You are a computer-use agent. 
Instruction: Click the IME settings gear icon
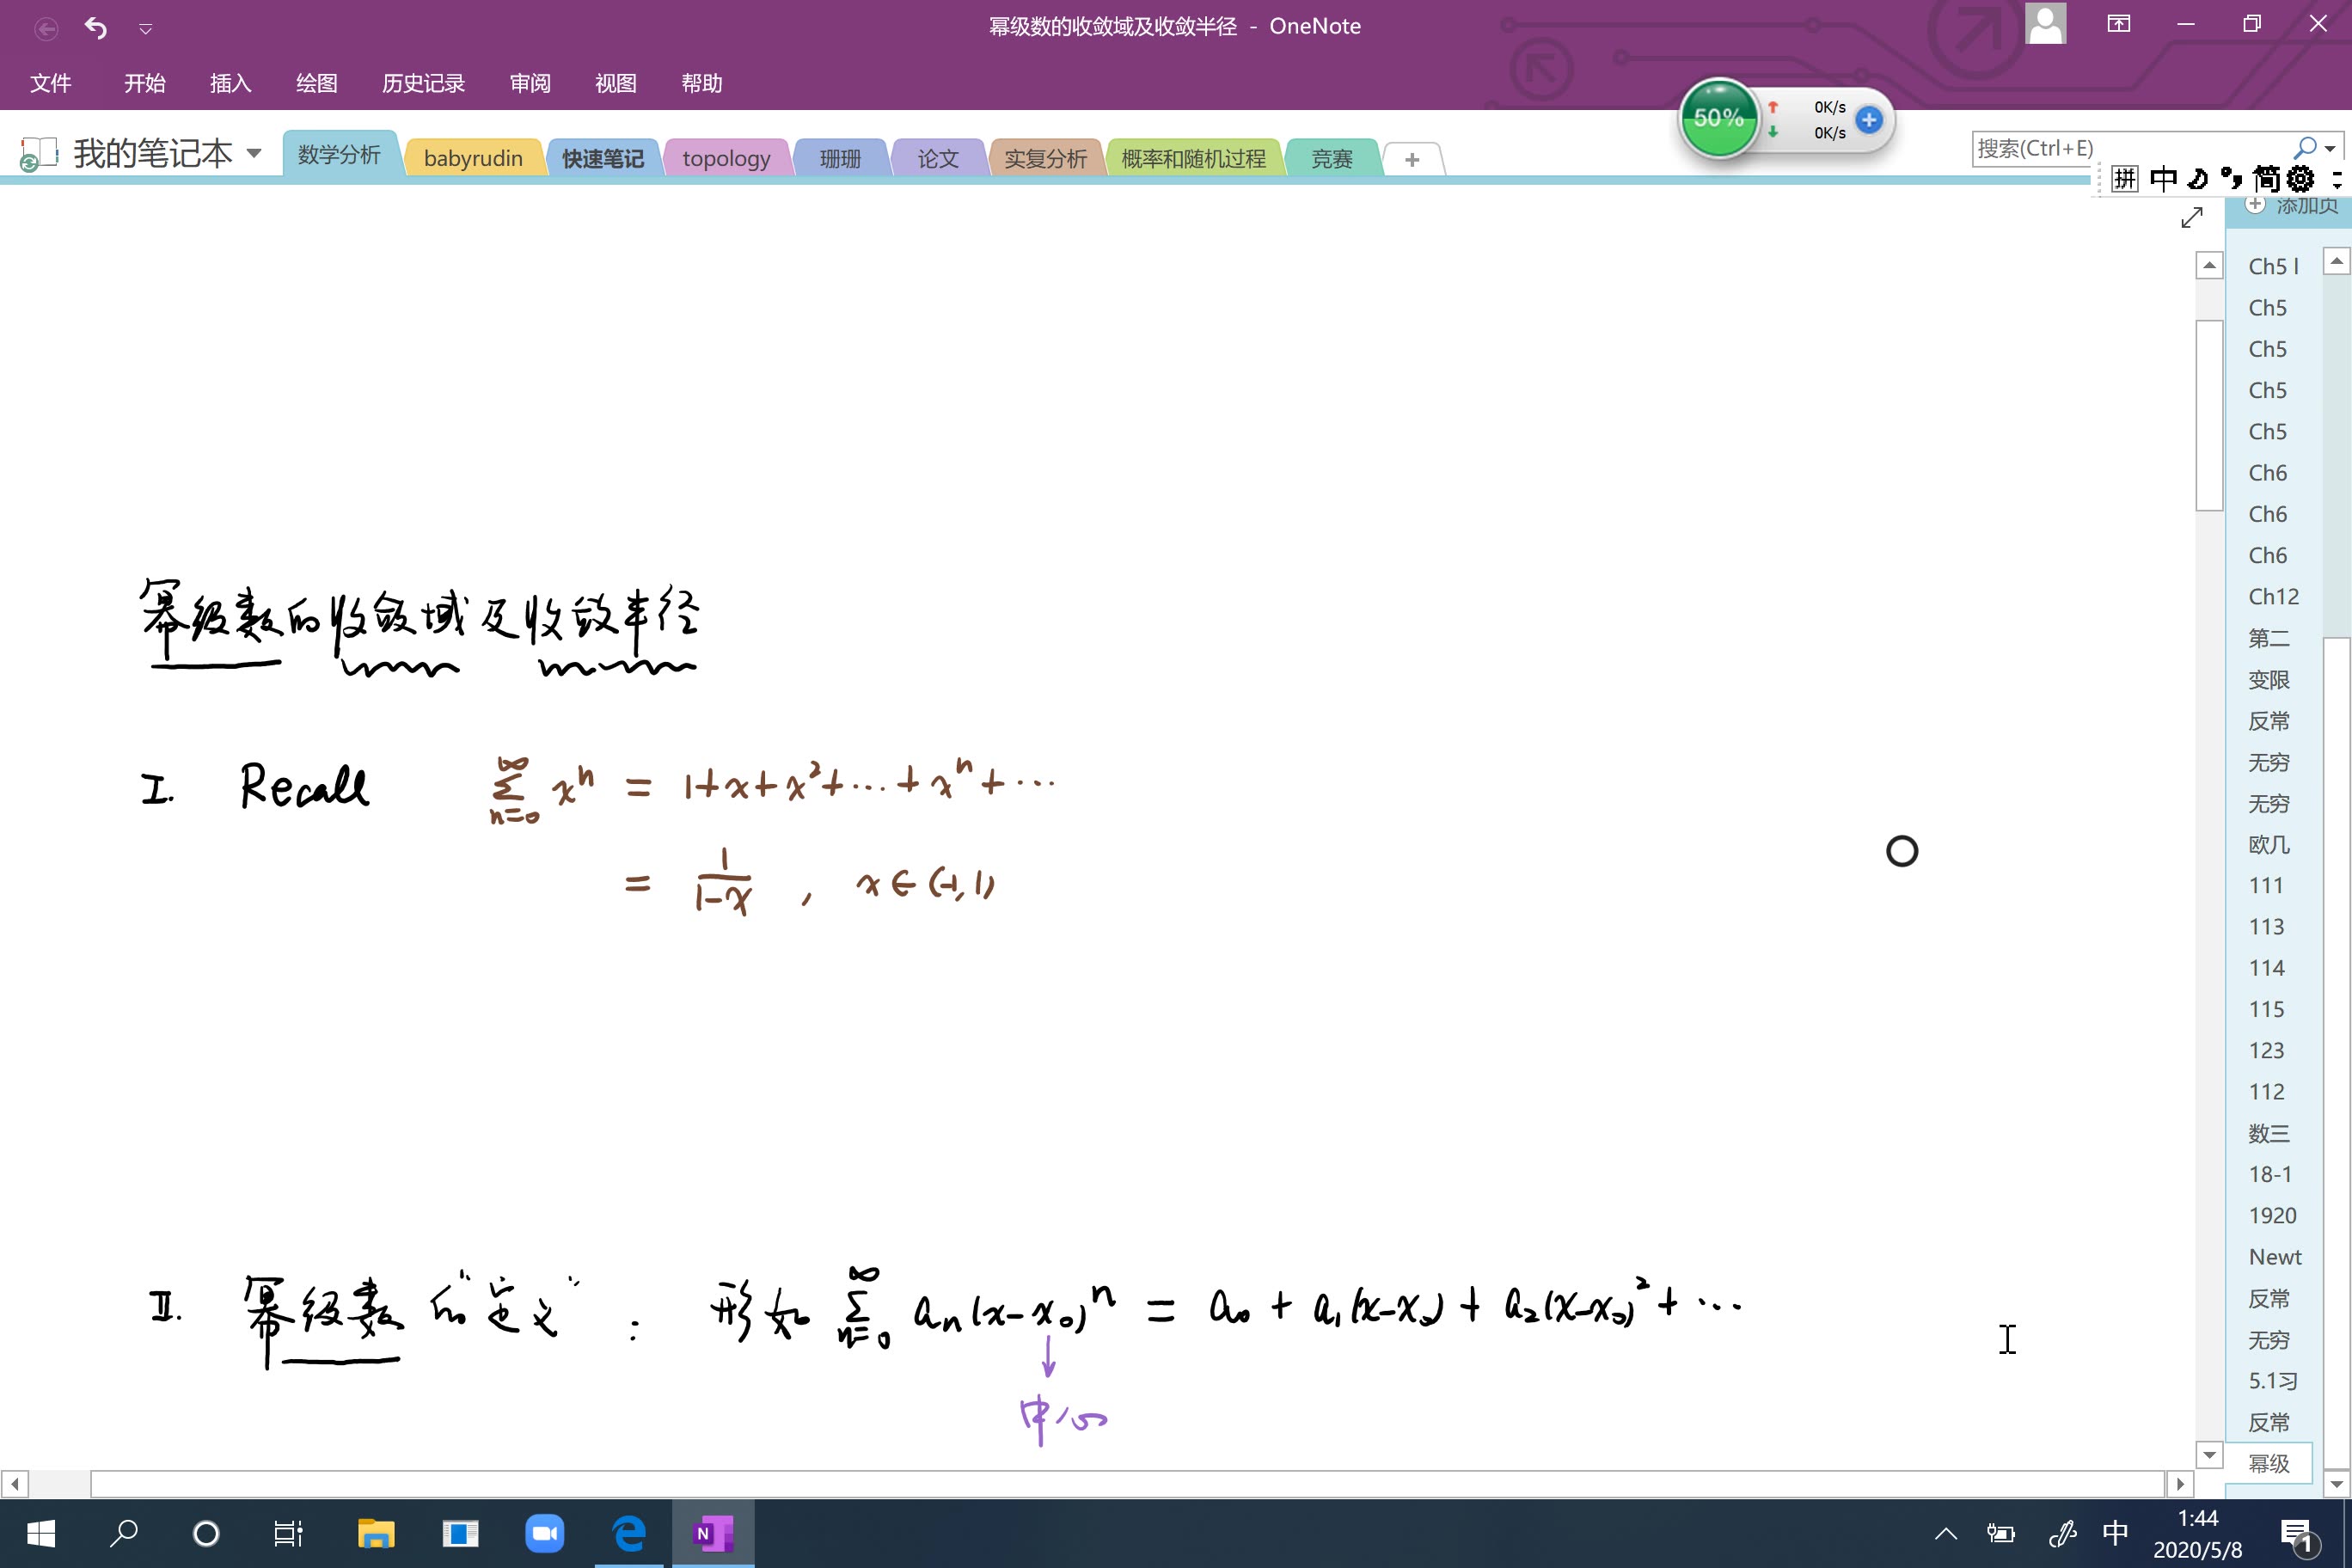tap(2300, 179)
